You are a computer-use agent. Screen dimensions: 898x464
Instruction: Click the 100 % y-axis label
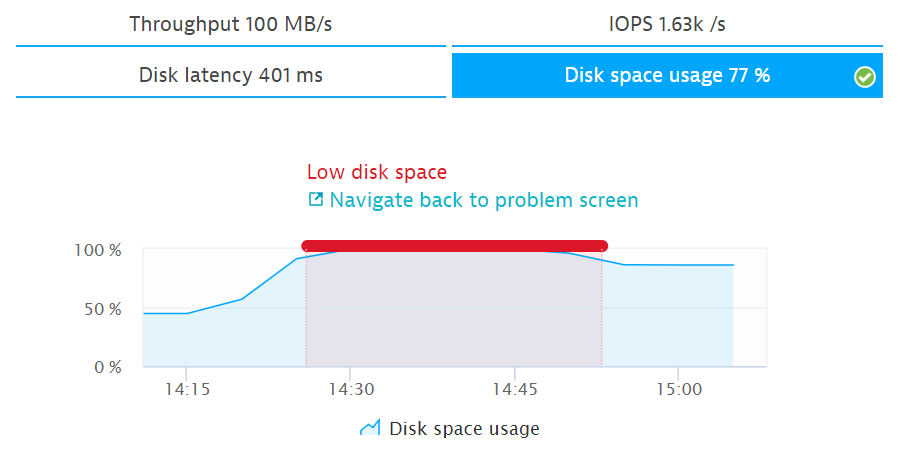coord(97,251)
